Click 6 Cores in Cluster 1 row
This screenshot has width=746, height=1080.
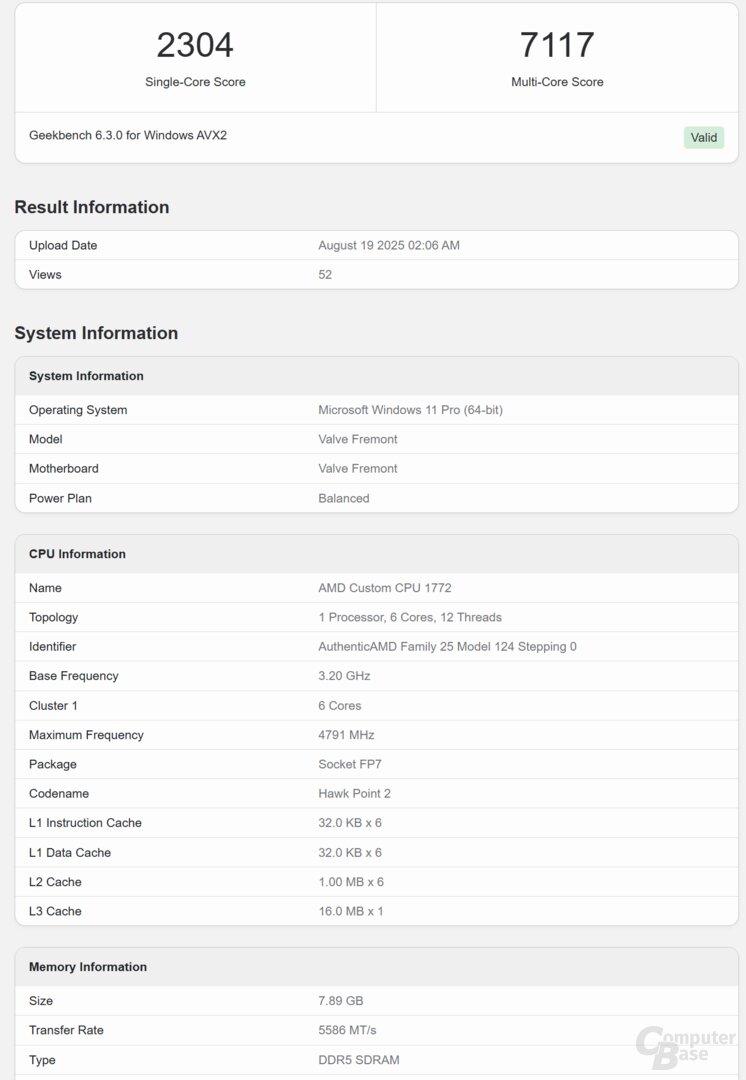(340, 705)
